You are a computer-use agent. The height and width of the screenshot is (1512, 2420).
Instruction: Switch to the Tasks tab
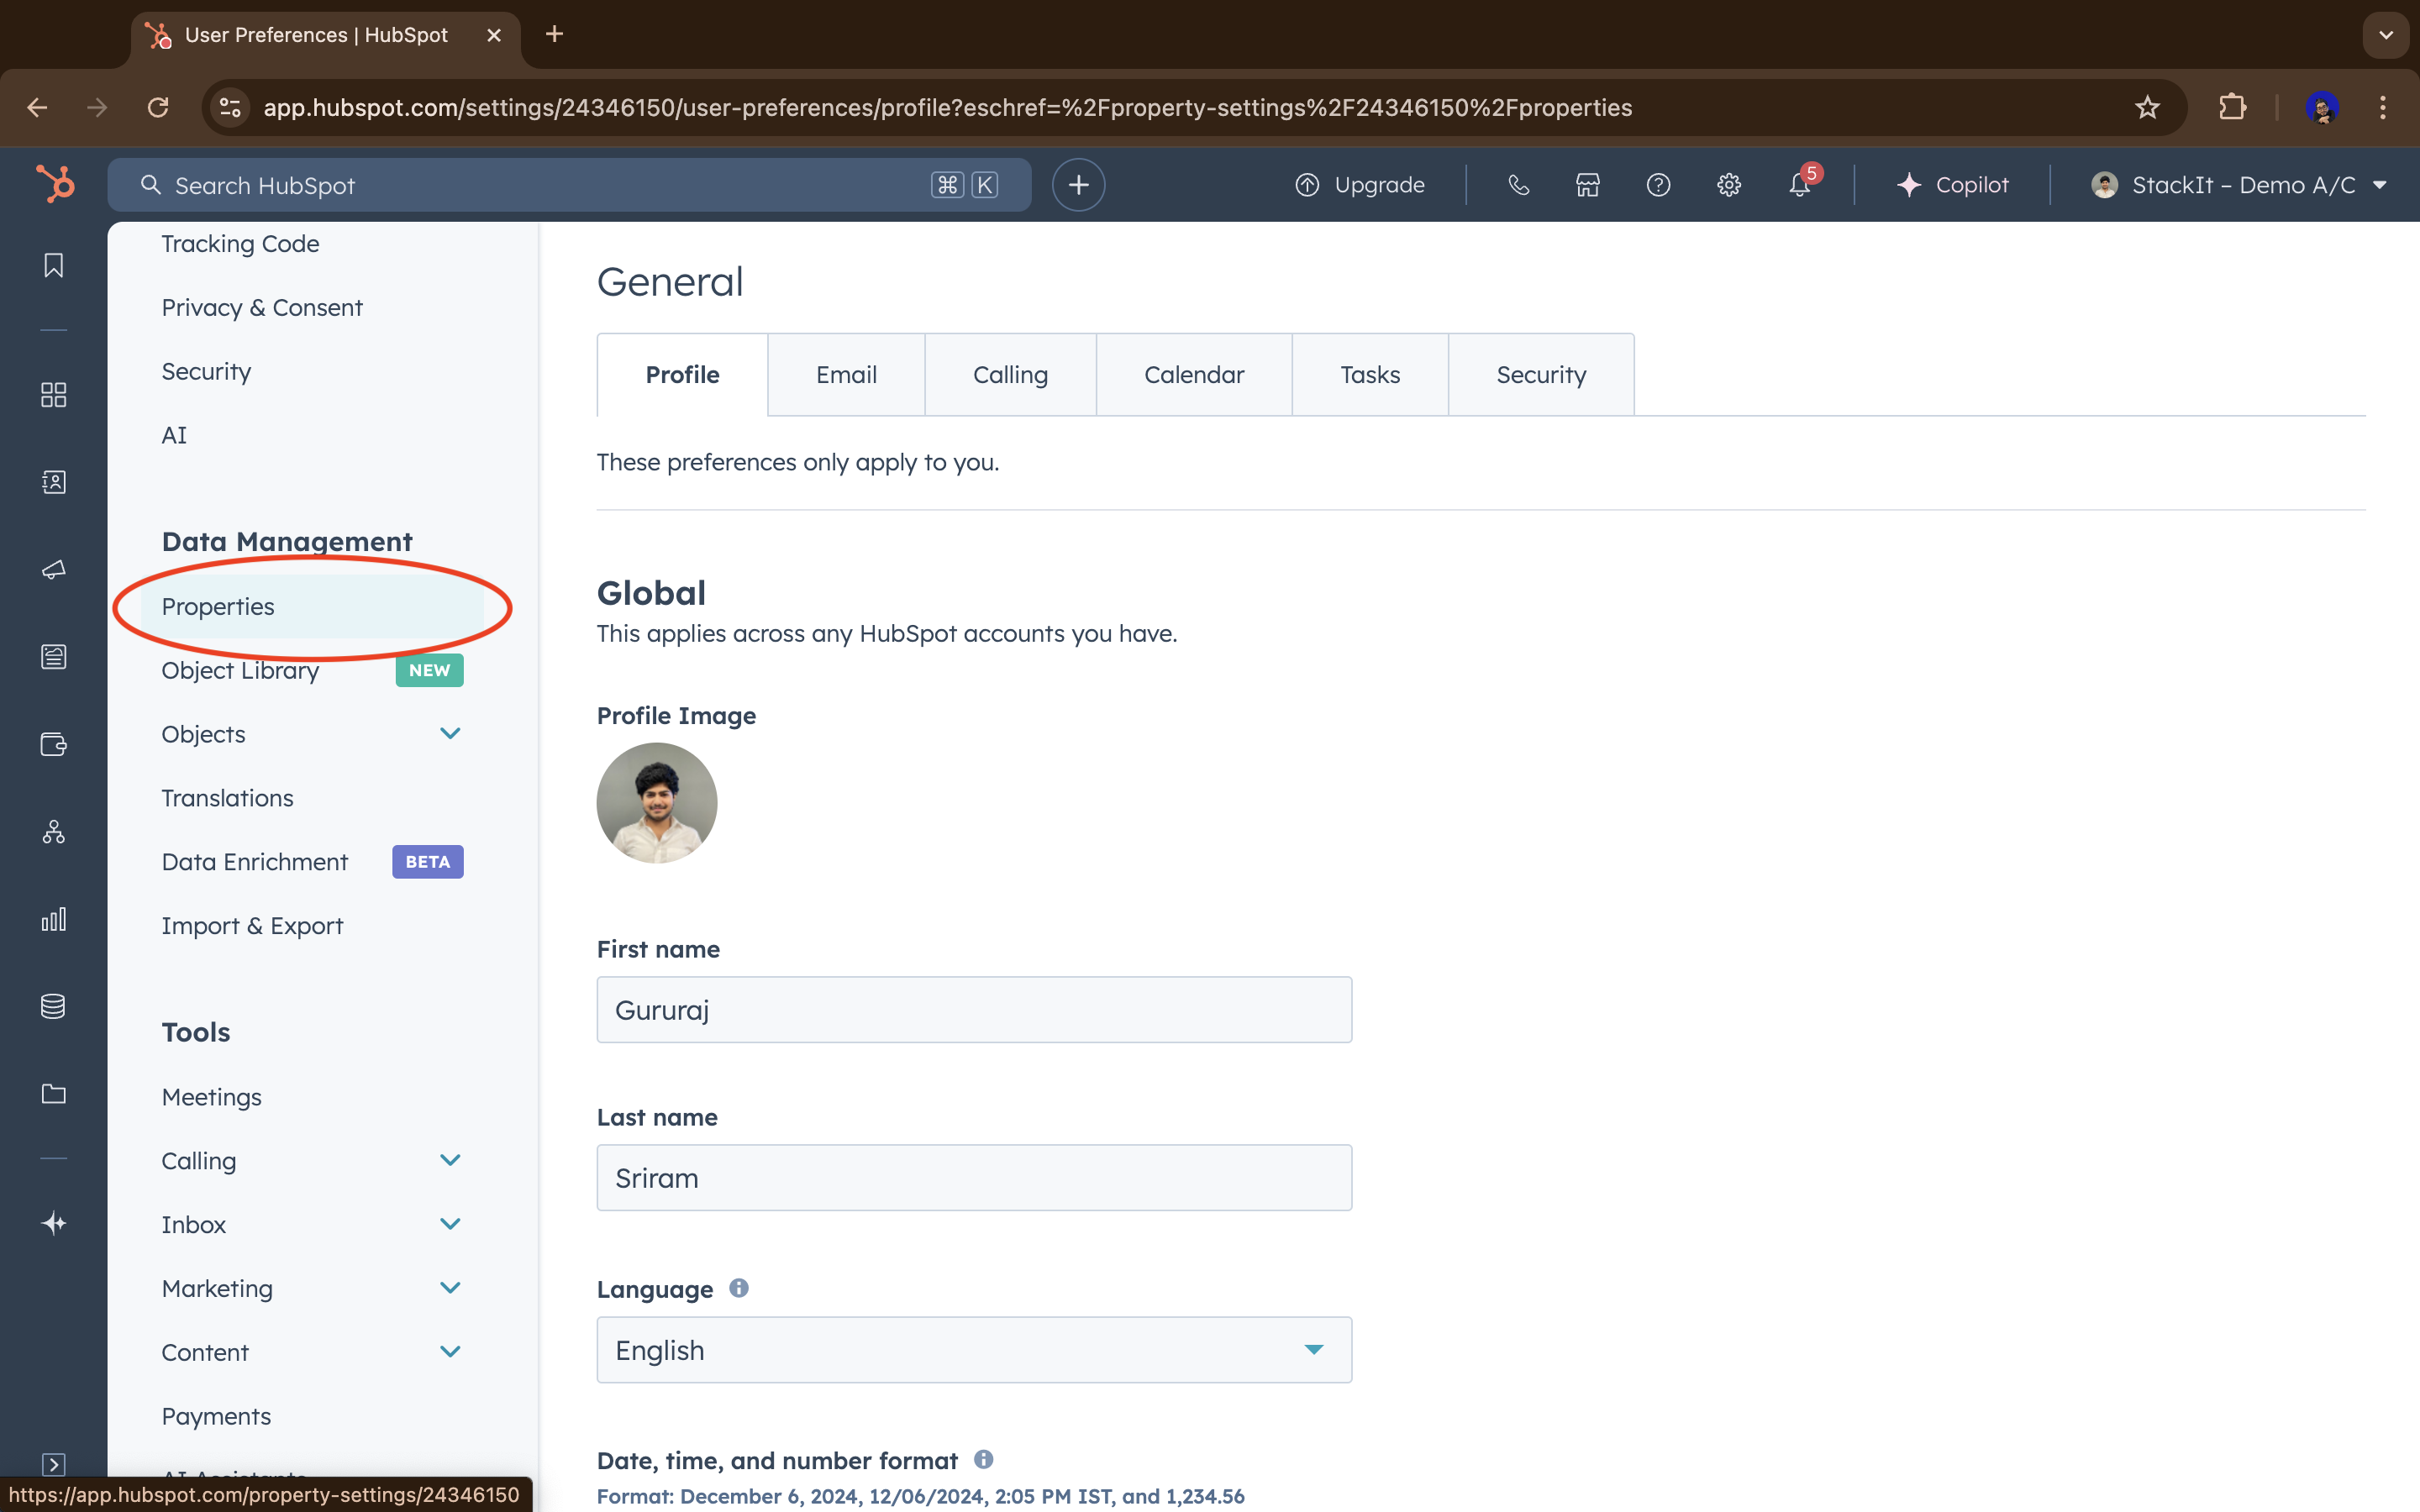coord(1369,375)
